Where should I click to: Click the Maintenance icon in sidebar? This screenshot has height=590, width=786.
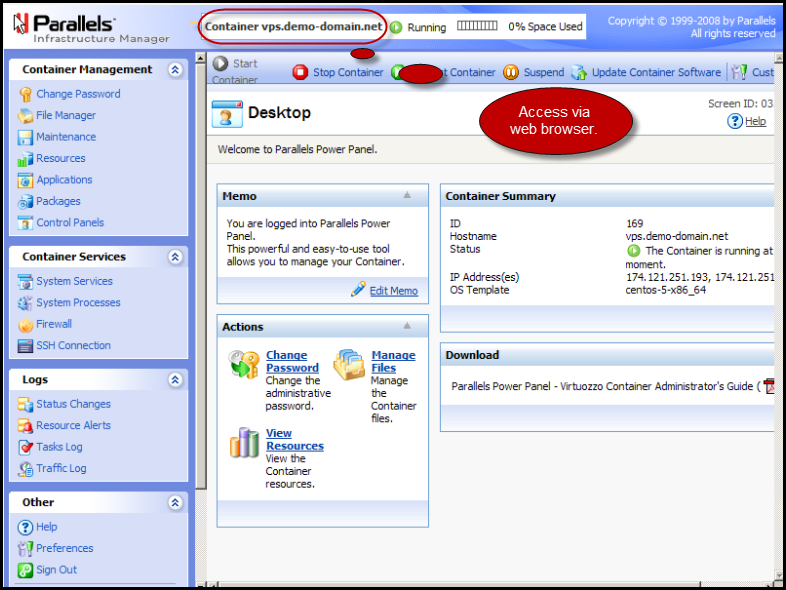(25, 137)
